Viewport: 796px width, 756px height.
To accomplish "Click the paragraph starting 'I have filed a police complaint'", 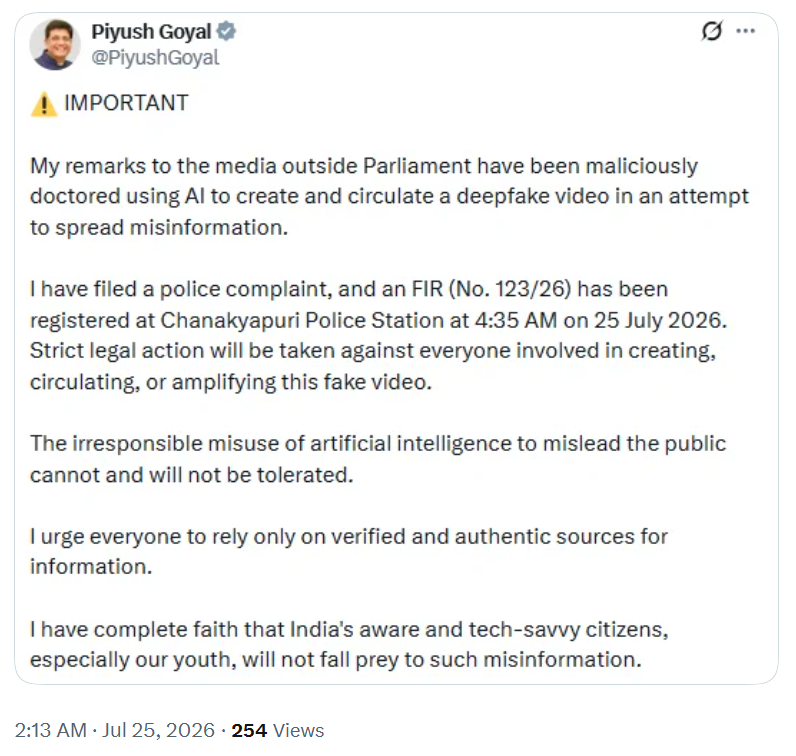I will [x=378, y=336].
